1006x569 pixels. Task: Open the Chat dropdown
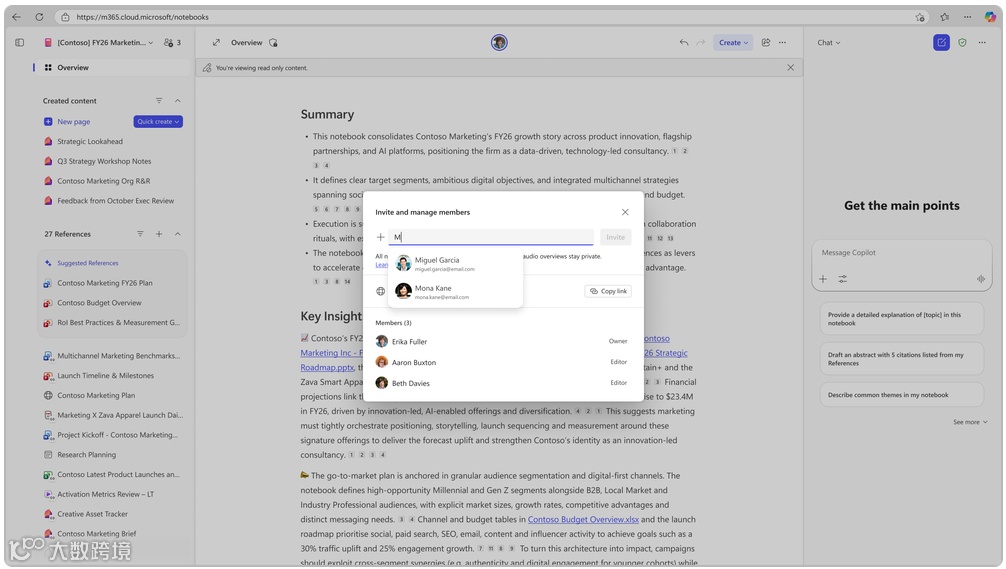pyautogui.click(x=828, y=42)
